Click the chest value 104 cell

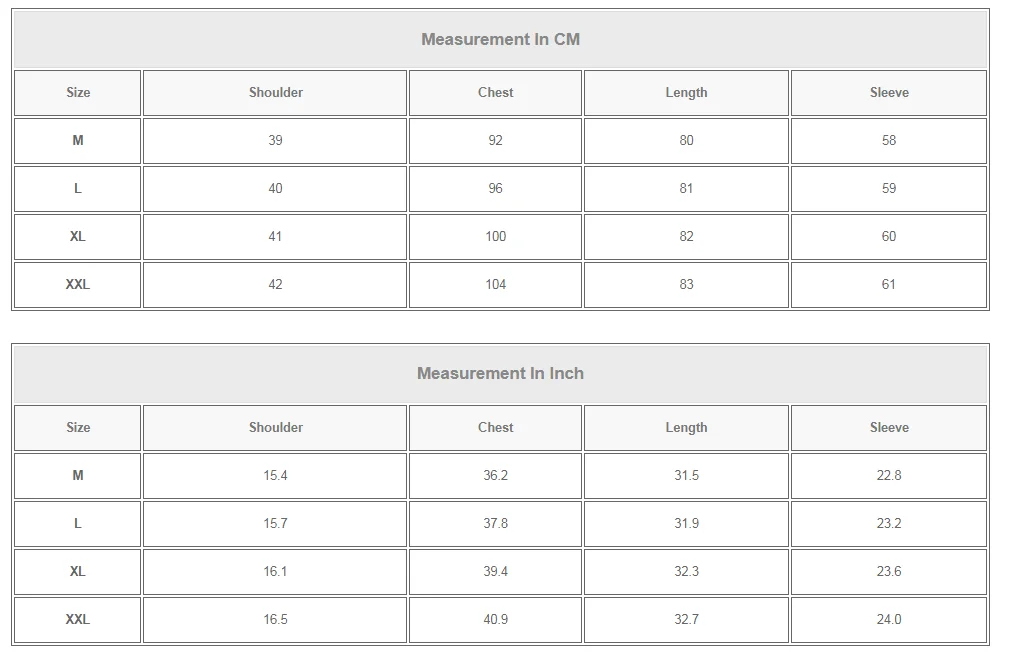[x=495, y=285]
